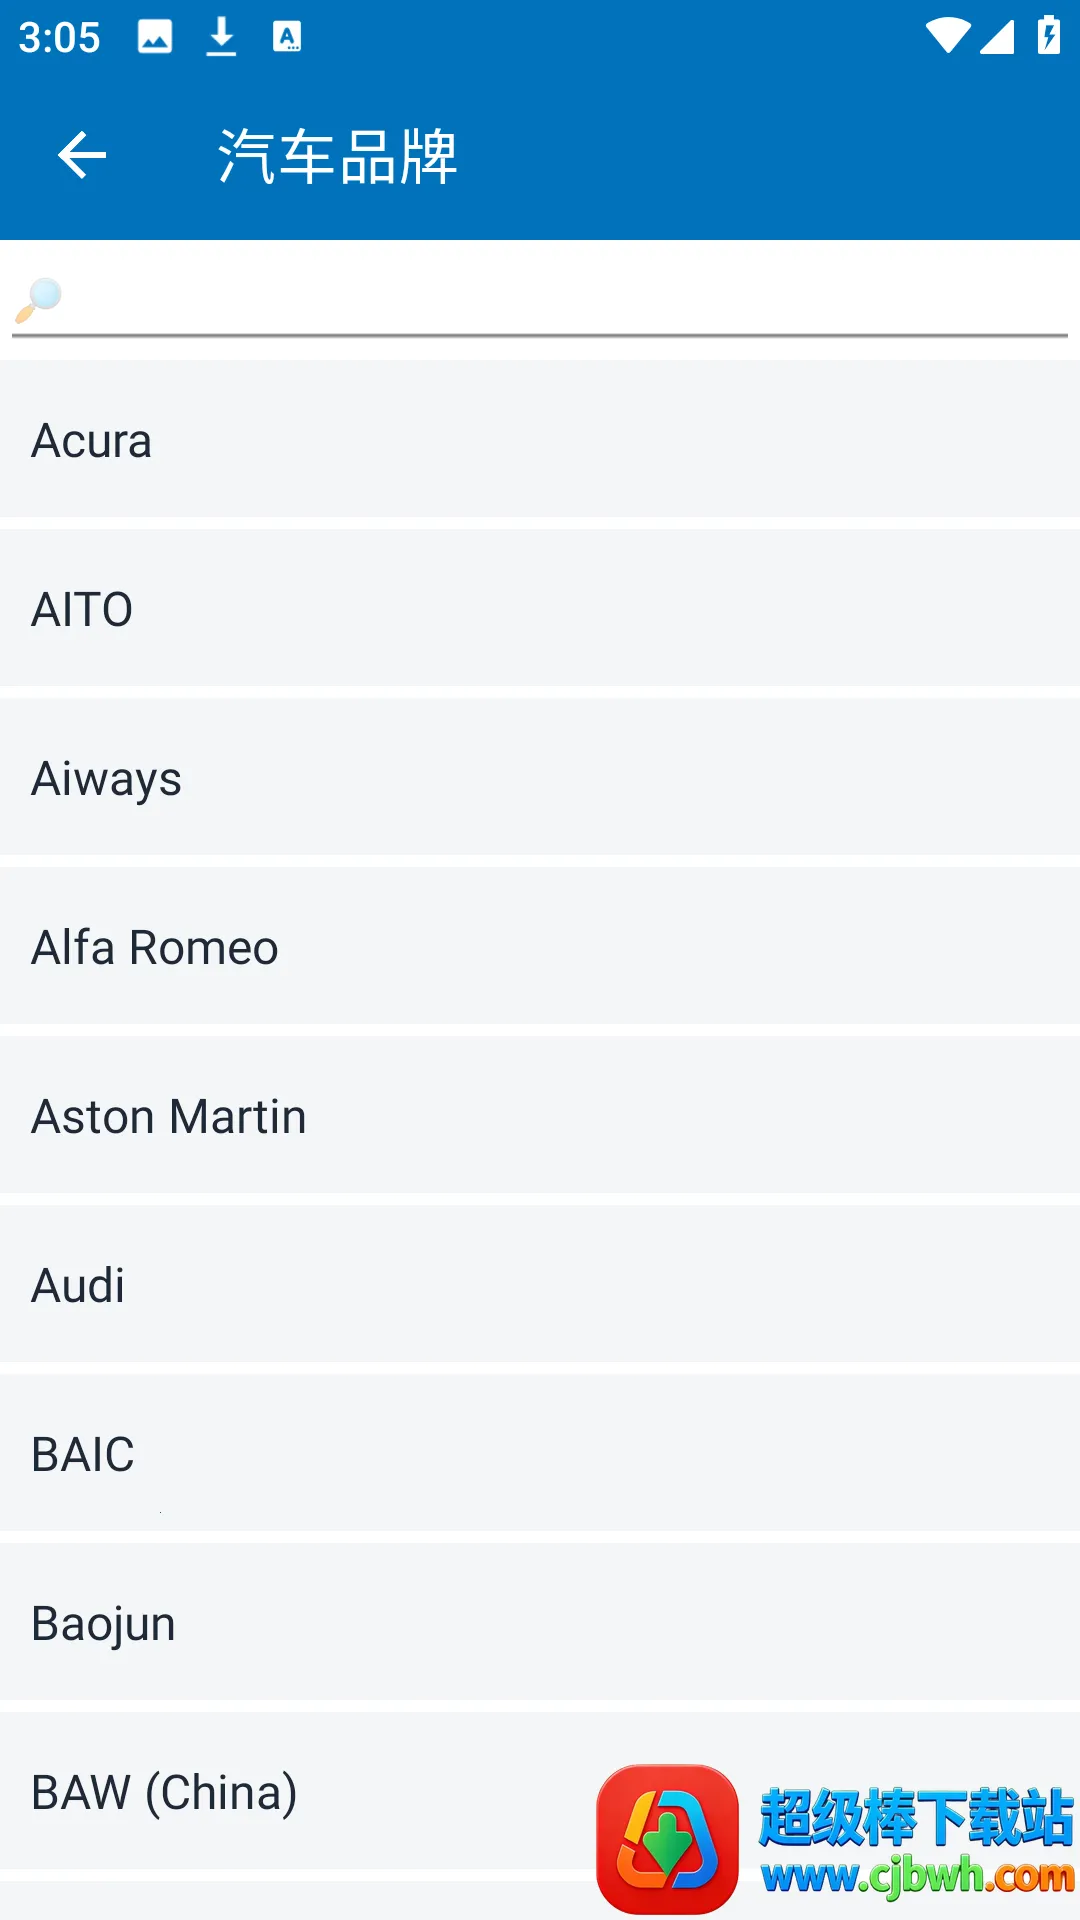Image resolution: width=1080 pixels, height=1920 pixels.
Task: Click the red download-site logo
Action: coord(667,1838)
